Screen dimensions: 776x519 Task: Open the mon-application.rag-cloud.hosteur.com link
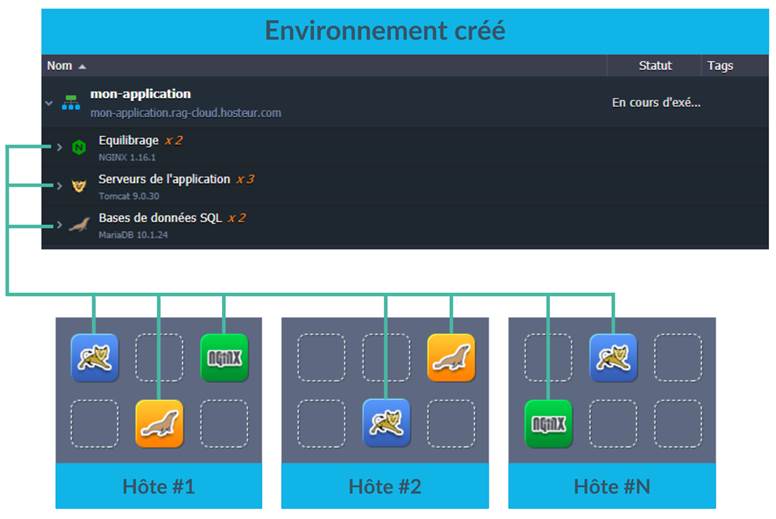coord(185,113)
